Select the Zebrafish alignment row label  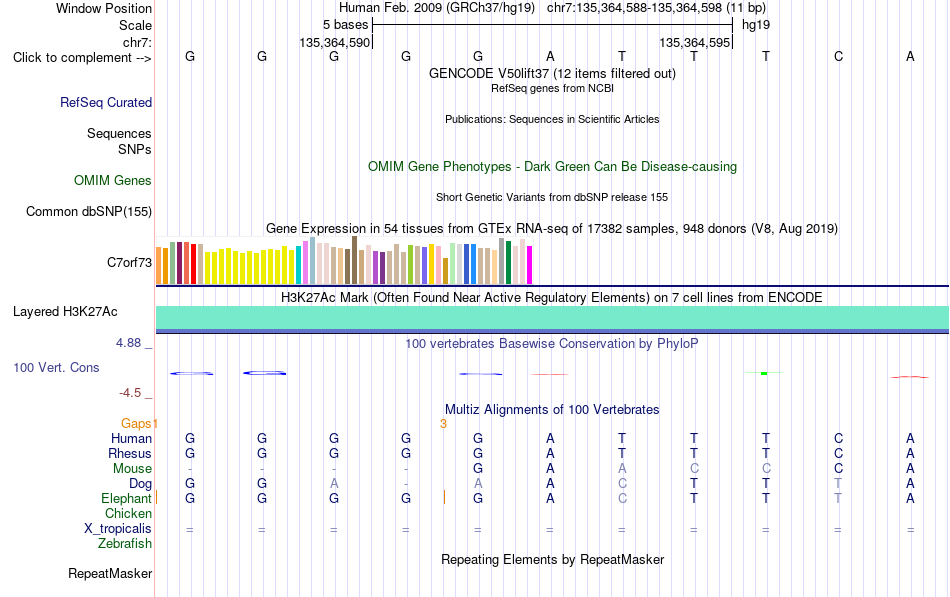[125, 544]
